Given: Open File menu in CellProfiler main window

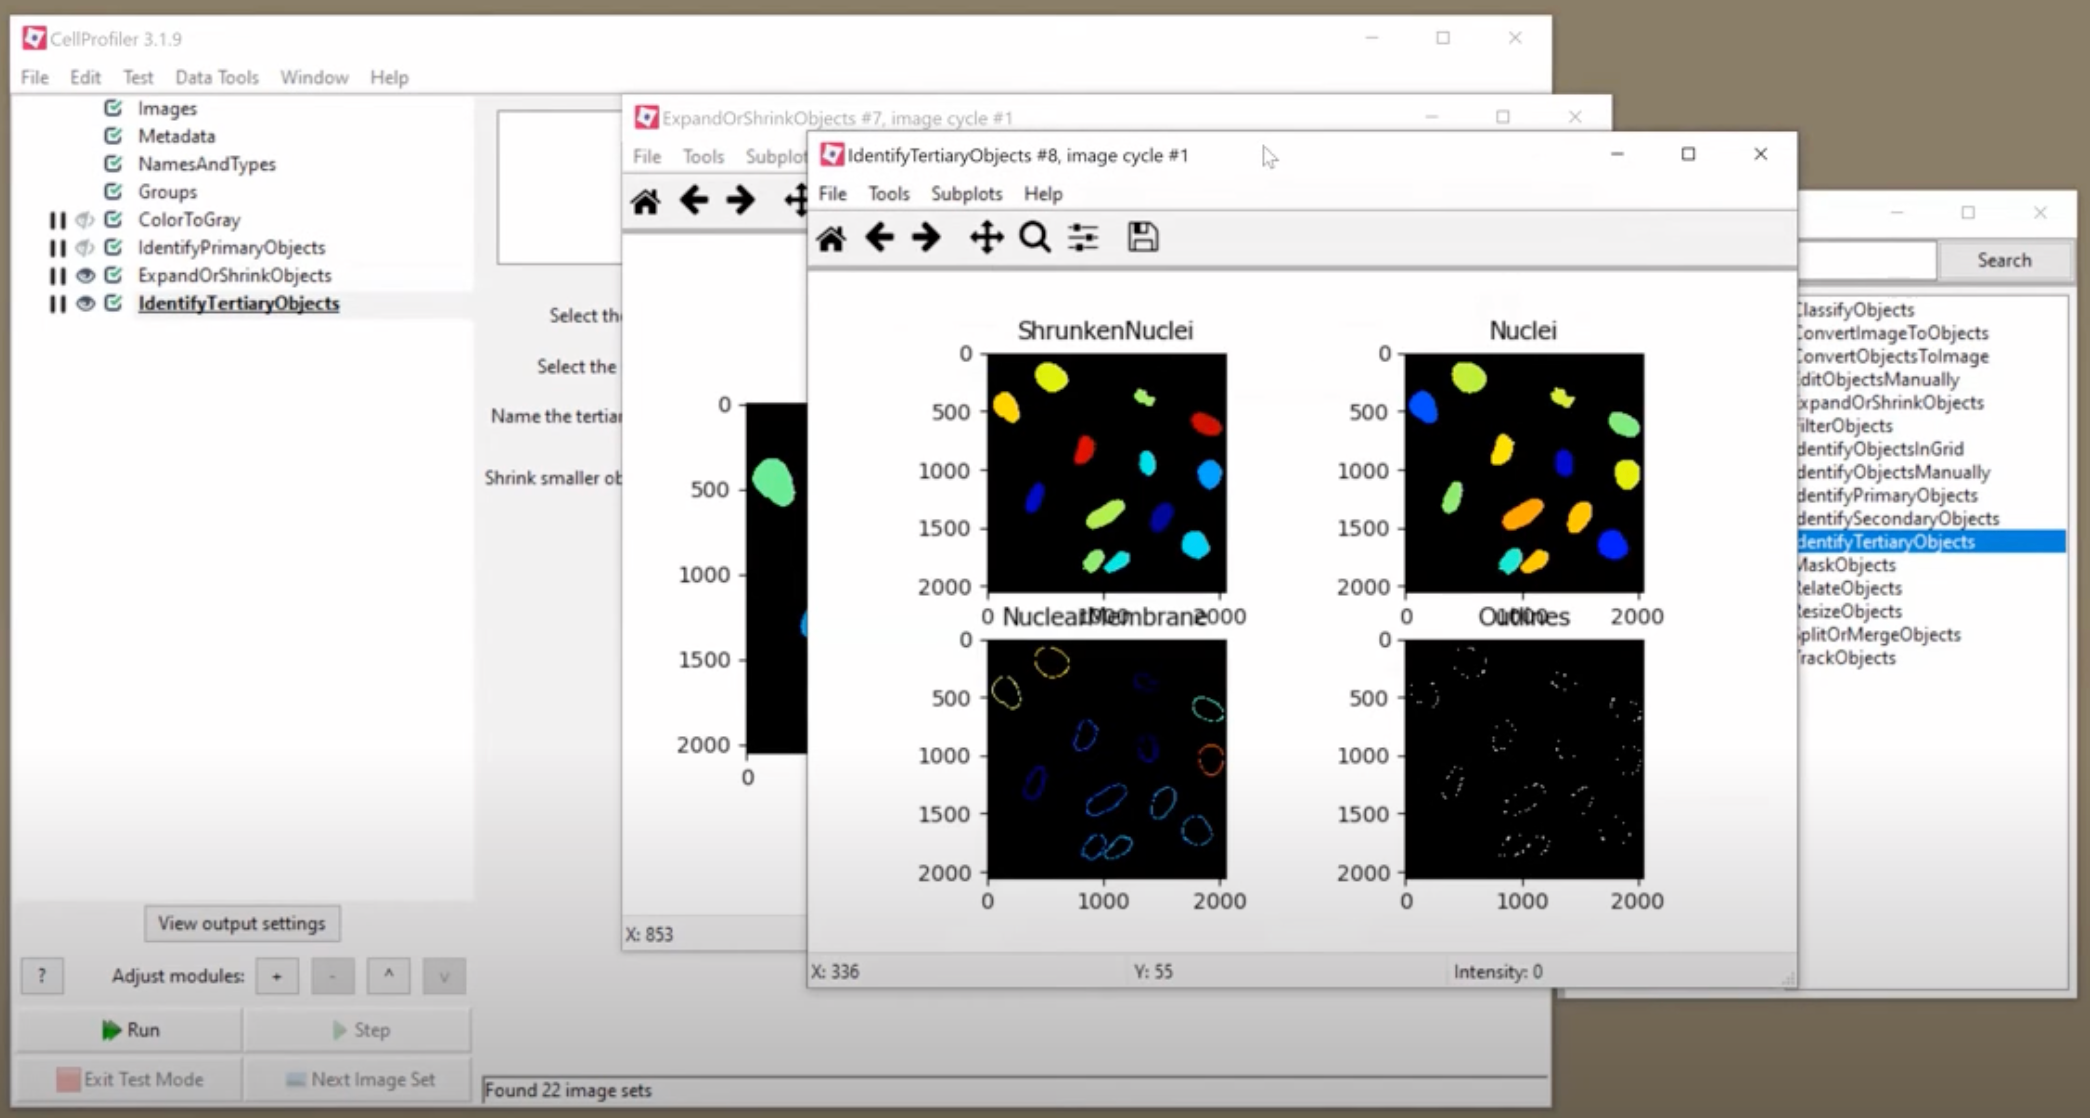Looking at the screenshot, I should tap(34, 77).
